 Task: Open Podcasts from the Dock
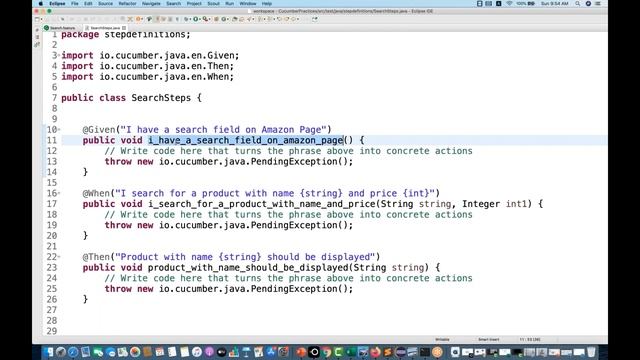pyautogui.click(x=209, y=352)
